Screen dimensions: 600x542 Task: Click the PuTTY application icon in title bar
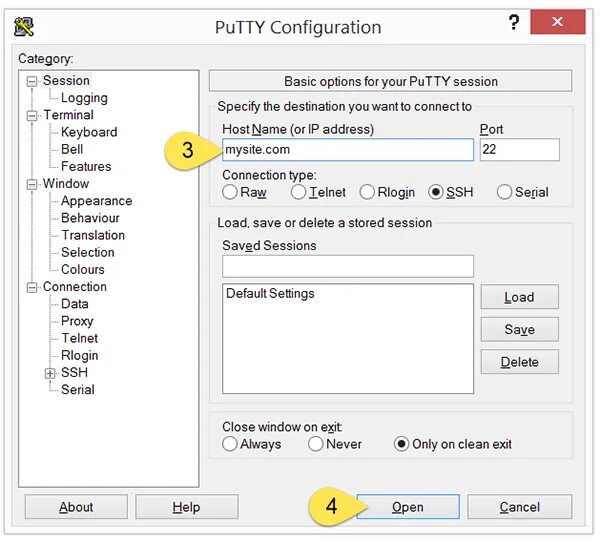tap(24, 27)
